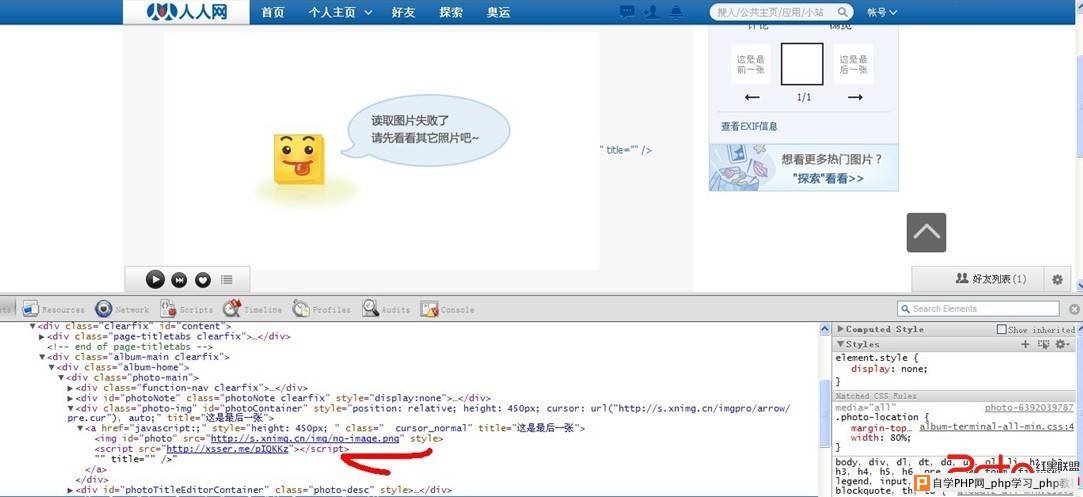Open the Scripts panel in DevTools
Image resolution: width=1083 pixels, height=497 pixels.
186,309
